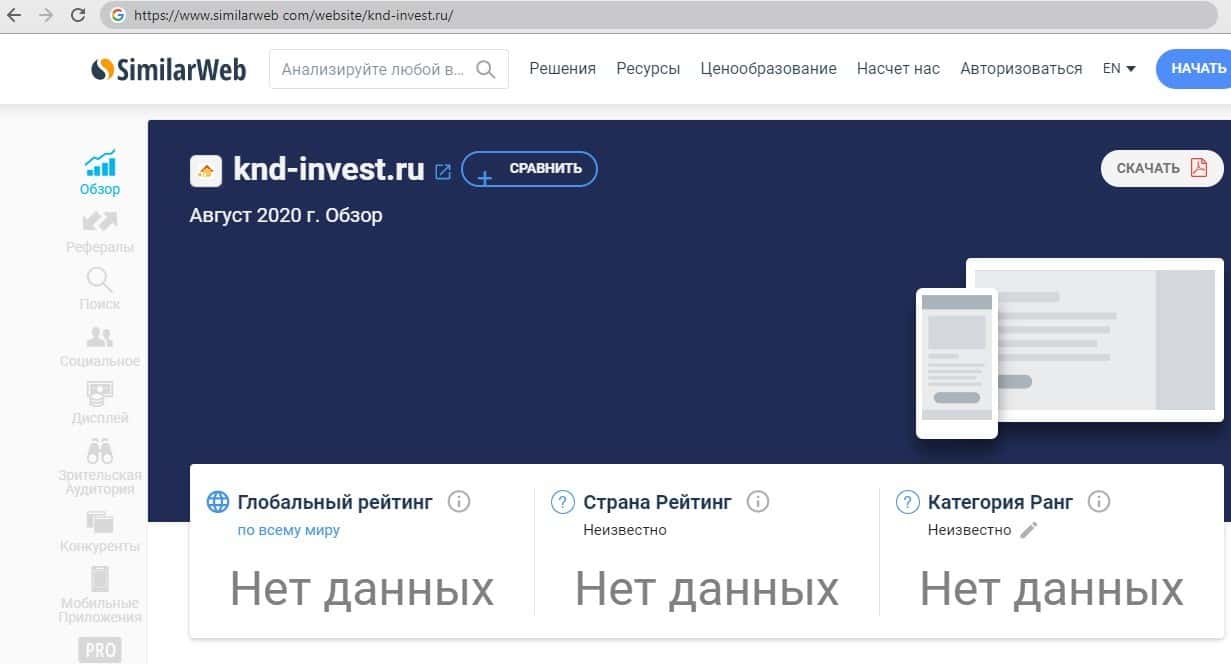Expand the EN language dropdown
Viewport: 1231px width, 664px height.
1119,69
